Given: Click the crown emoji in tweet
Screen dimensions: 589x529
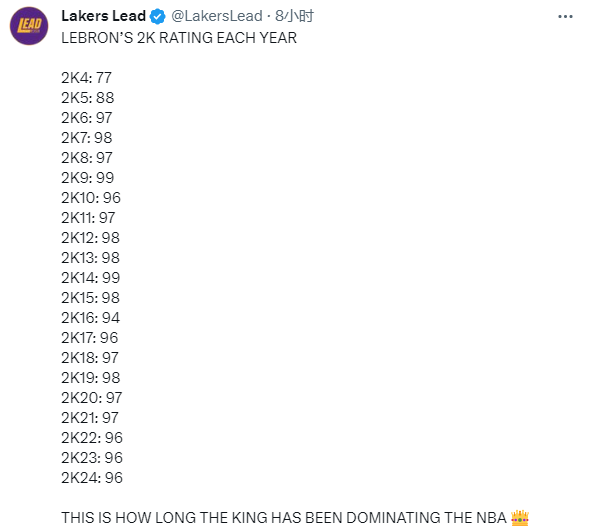Looking at the screenshot, I should tap(520, 518).
